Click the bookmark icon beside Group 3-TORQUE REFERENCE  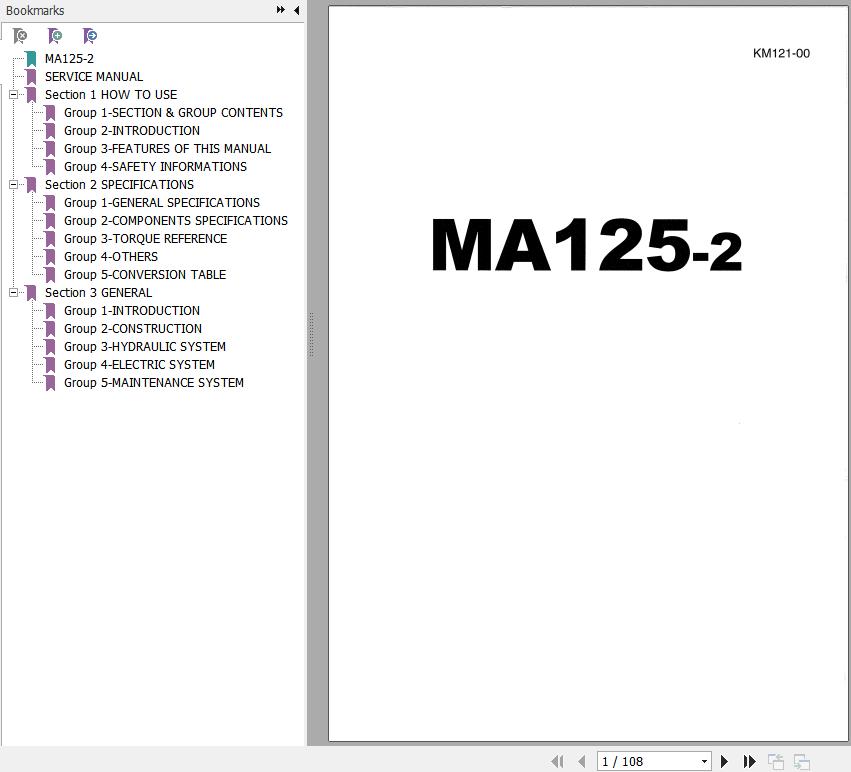50,238
